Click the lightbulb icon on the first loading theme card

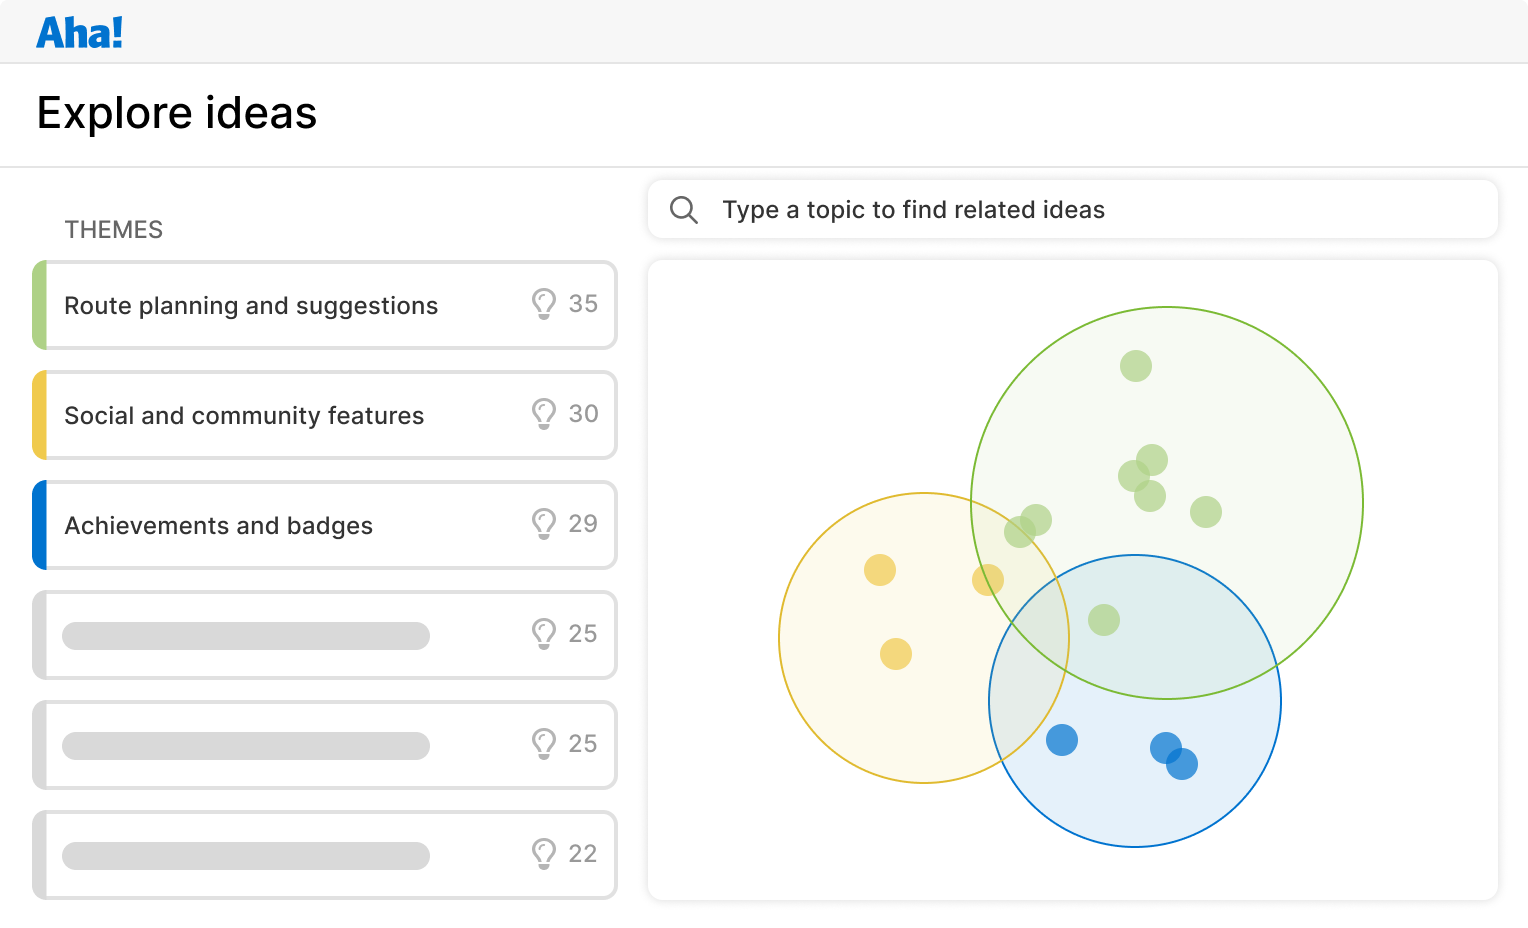coord(544,634)
